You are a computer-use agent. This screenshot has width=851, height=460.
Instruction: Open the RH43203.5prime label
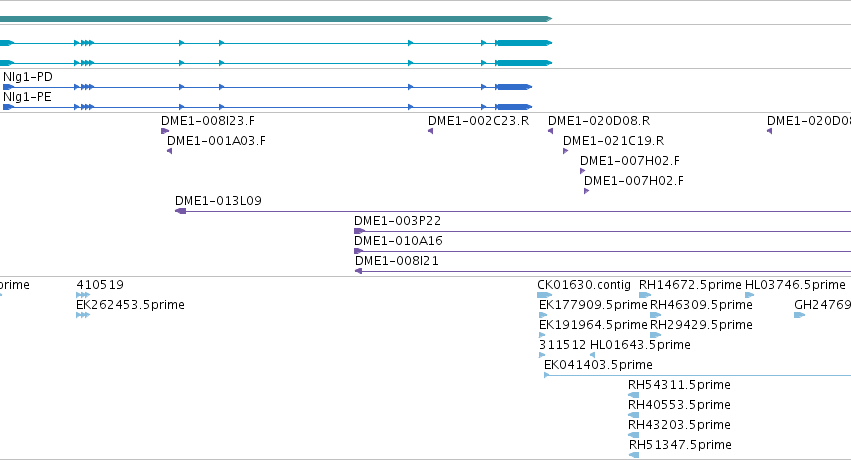[x=679, y=425]
